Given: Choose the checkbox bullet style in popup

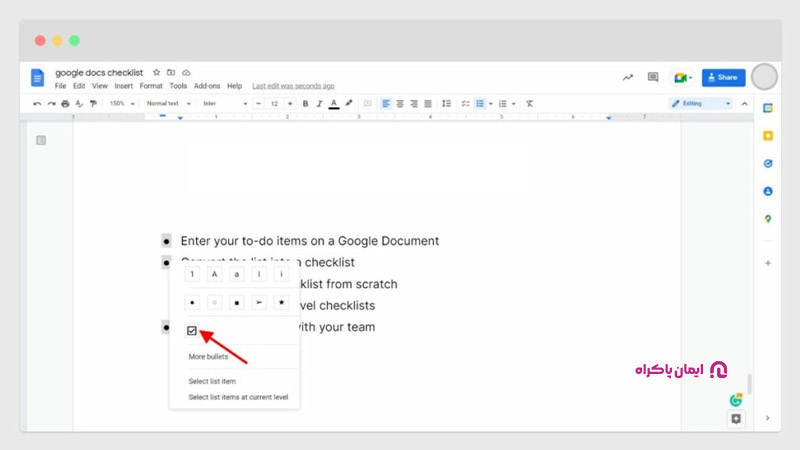Looking at the screenshot, I should [x=192, y=330].
